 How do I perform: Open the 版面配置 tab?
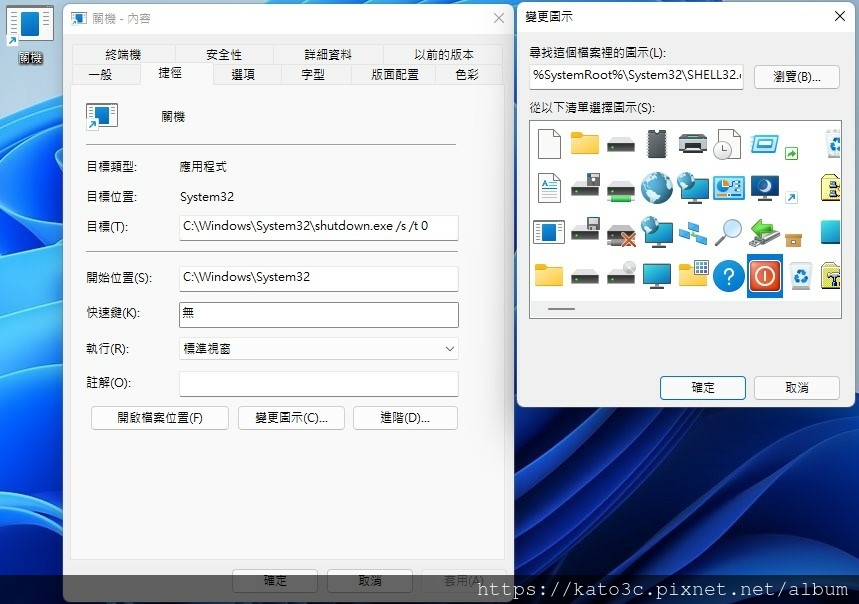pos(394,74)
